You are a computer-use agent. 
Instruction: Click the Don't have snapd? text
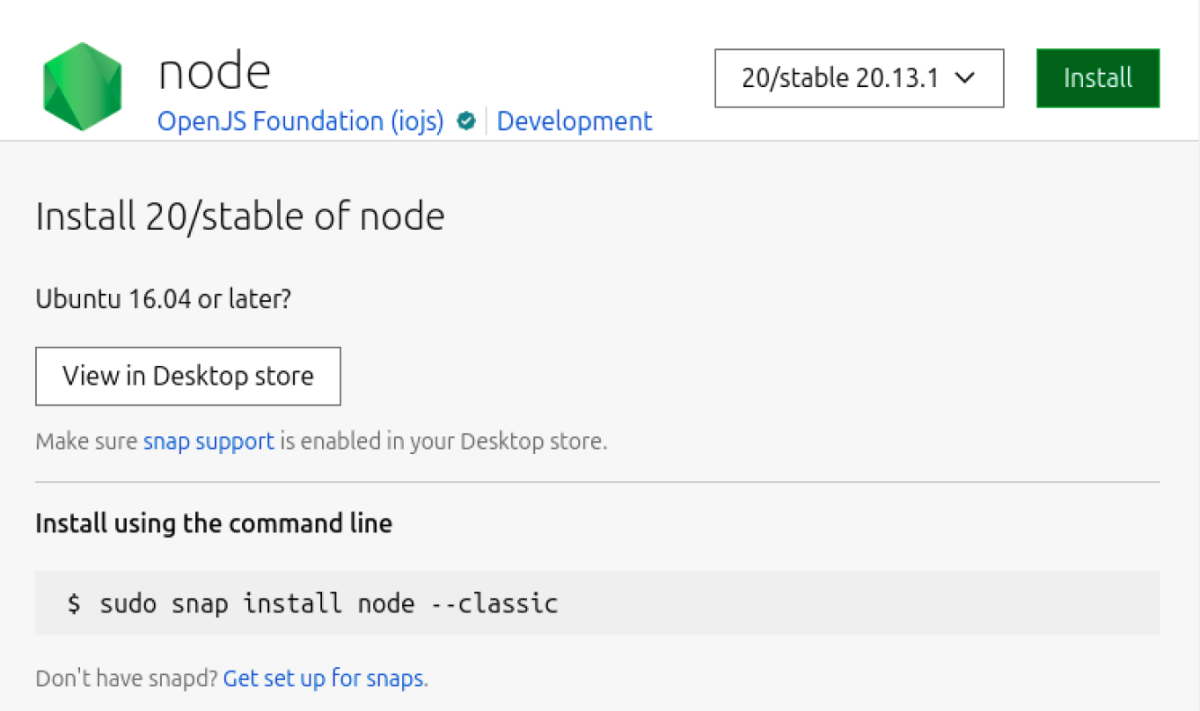pyautogui.click(x=126, y=678)
